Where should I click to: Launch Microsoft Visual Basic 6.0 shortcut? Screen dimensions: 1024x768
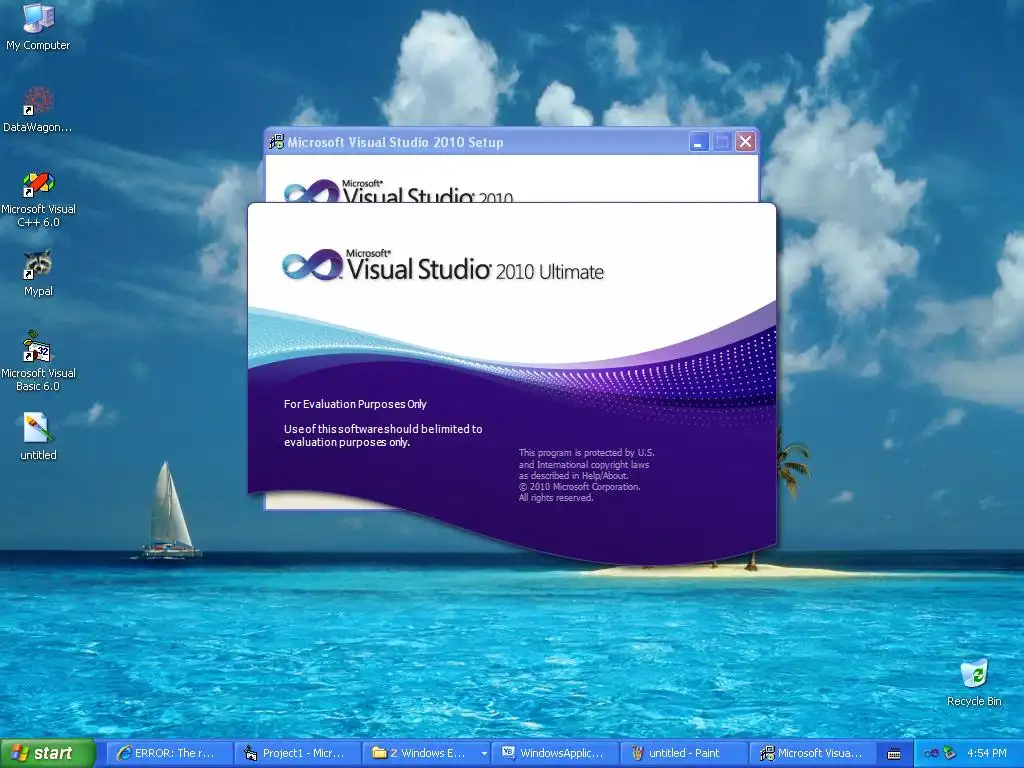[x=38, y=361]
